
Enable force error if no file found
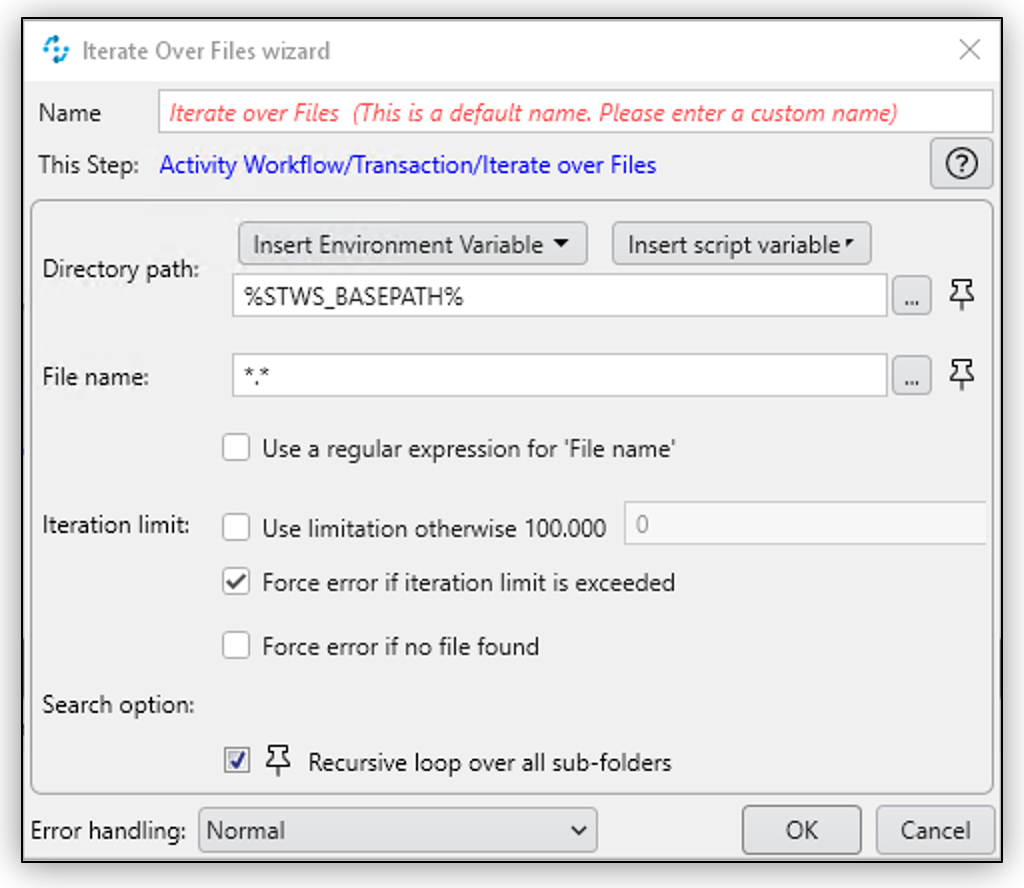(x=235, y=645)
